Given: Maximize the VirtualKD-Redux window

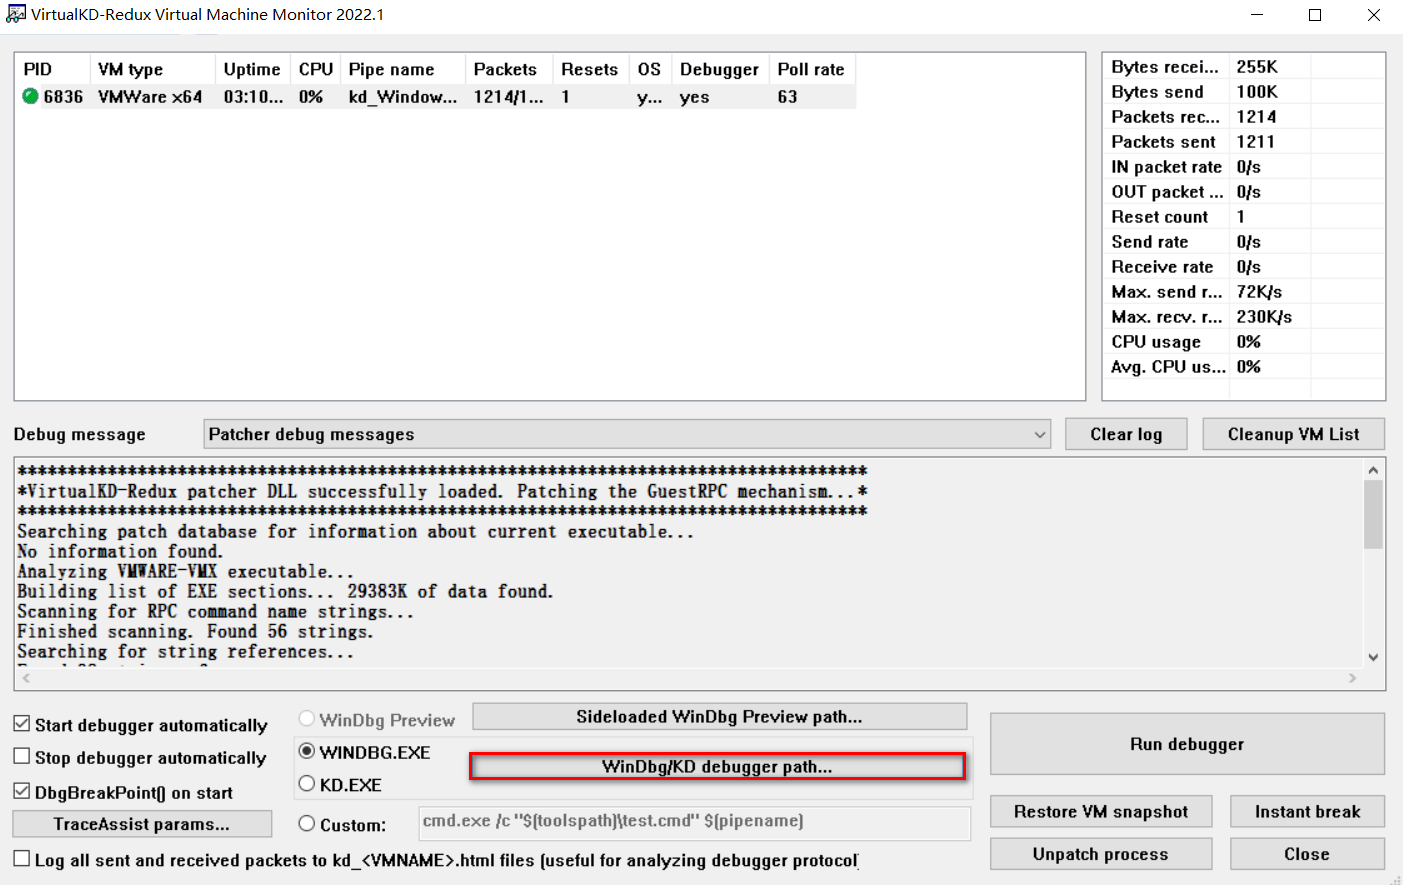Looking at the screenshot, I should (1315, 15).
